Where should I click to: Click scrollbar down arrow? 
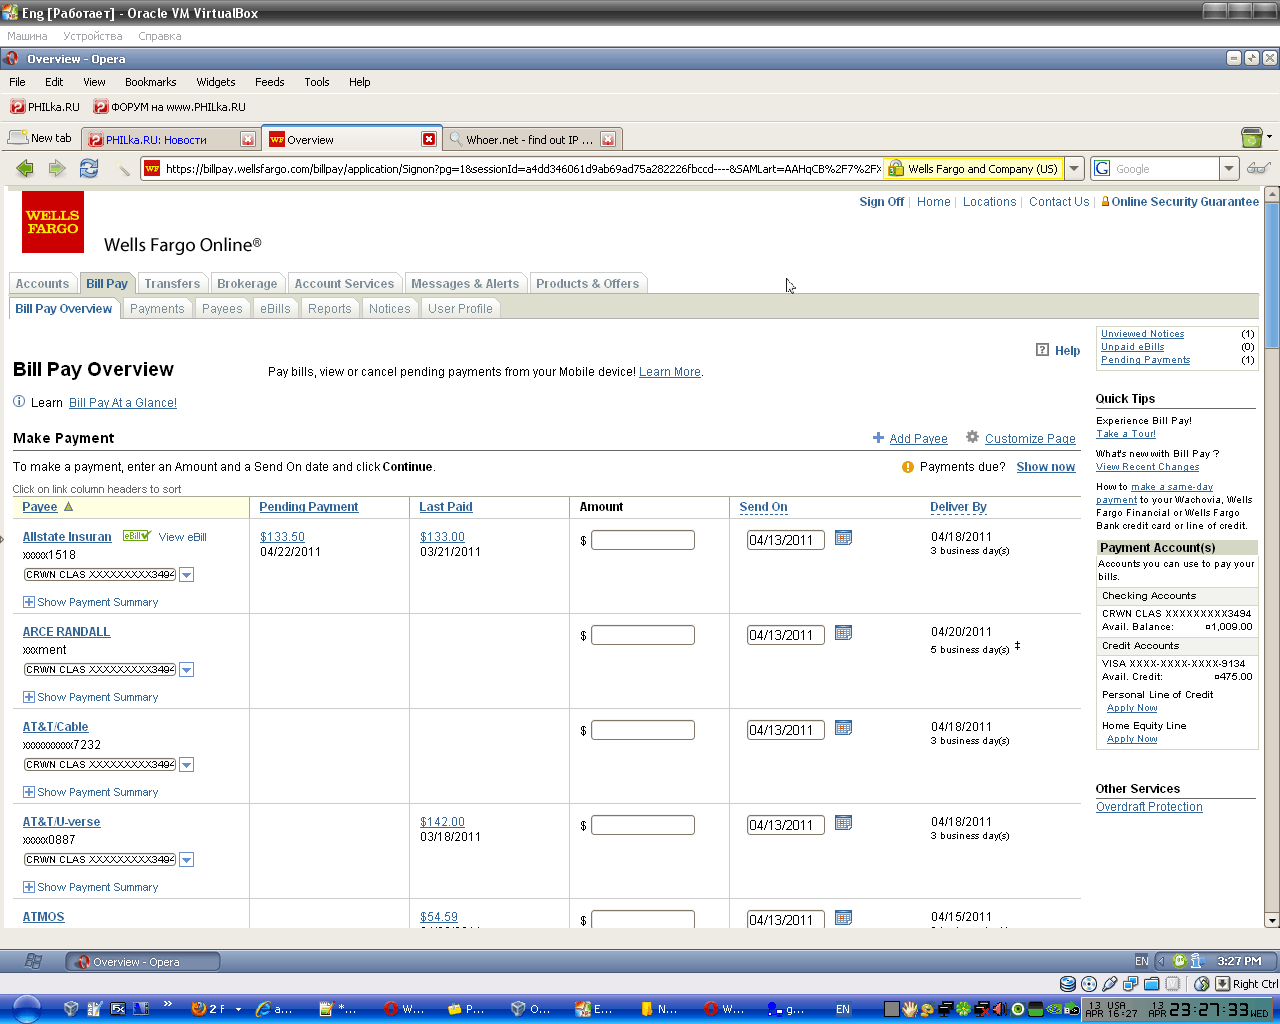tap(1272, 920)
